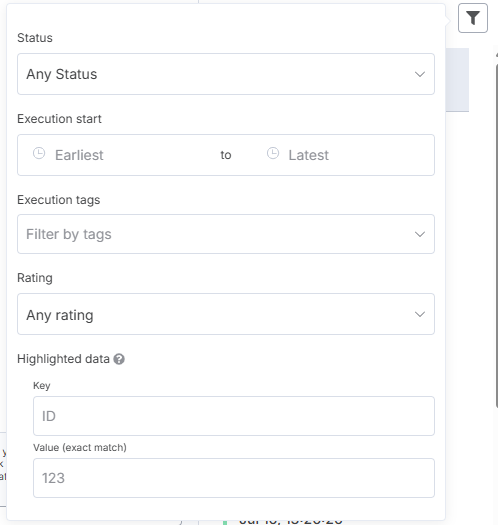Image resolution: width=498 pixels, height=525 pixels.
Task: Toggle the executions filter funnel button
Action: click(473, 18)
